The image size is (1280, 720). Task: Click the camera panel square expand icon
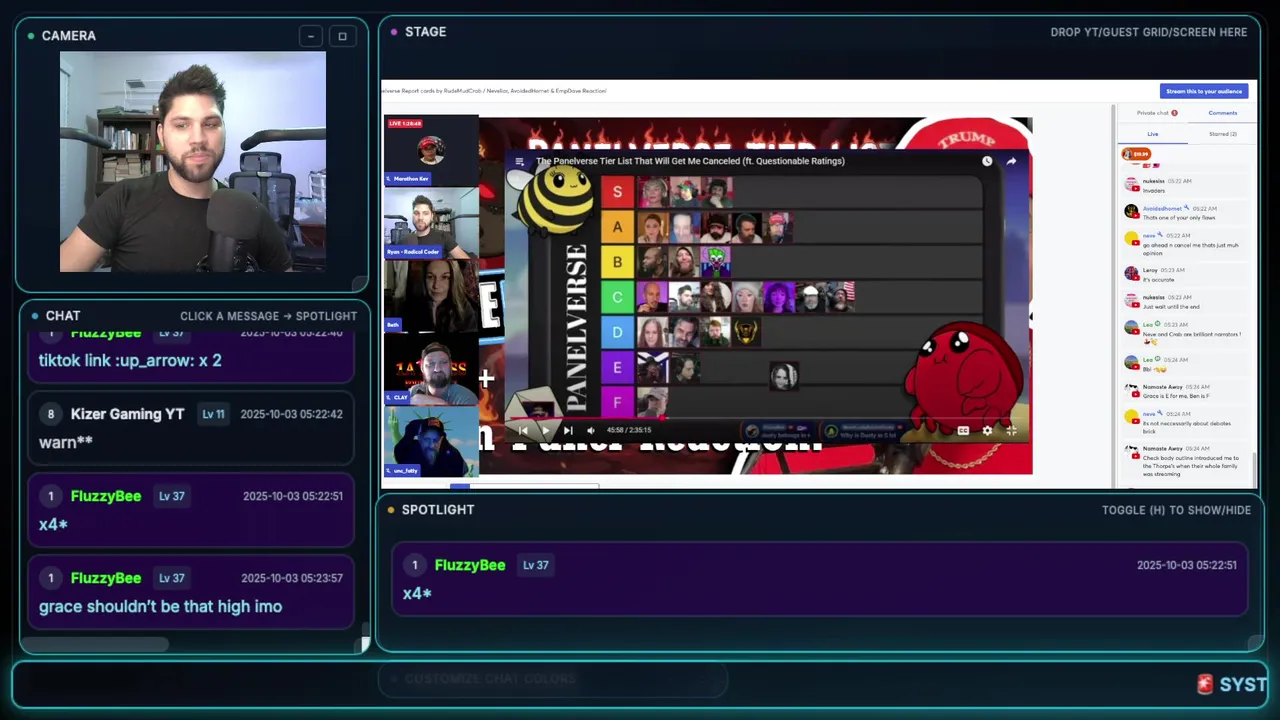click(x=342, y=37)
